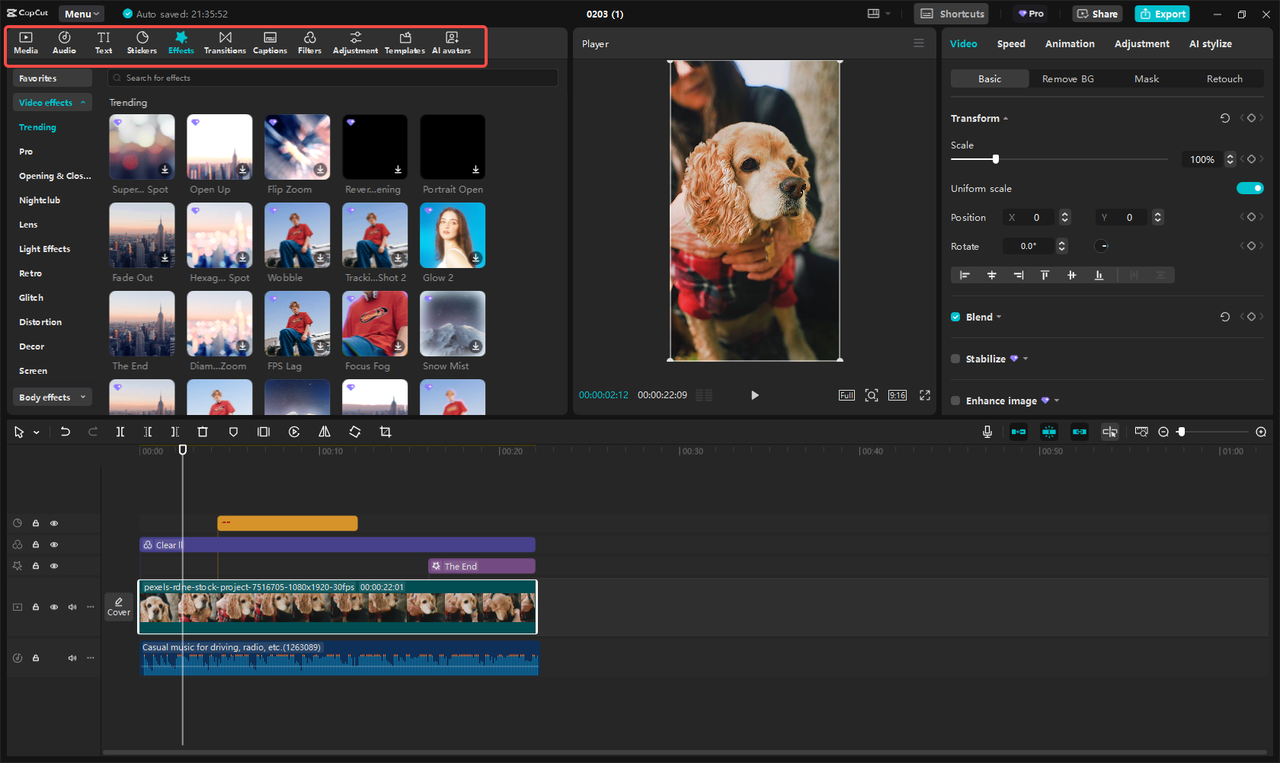This screenshot has width=1280, height=763.
Task: Click the Export button
Action: (x=1162, y=13)
